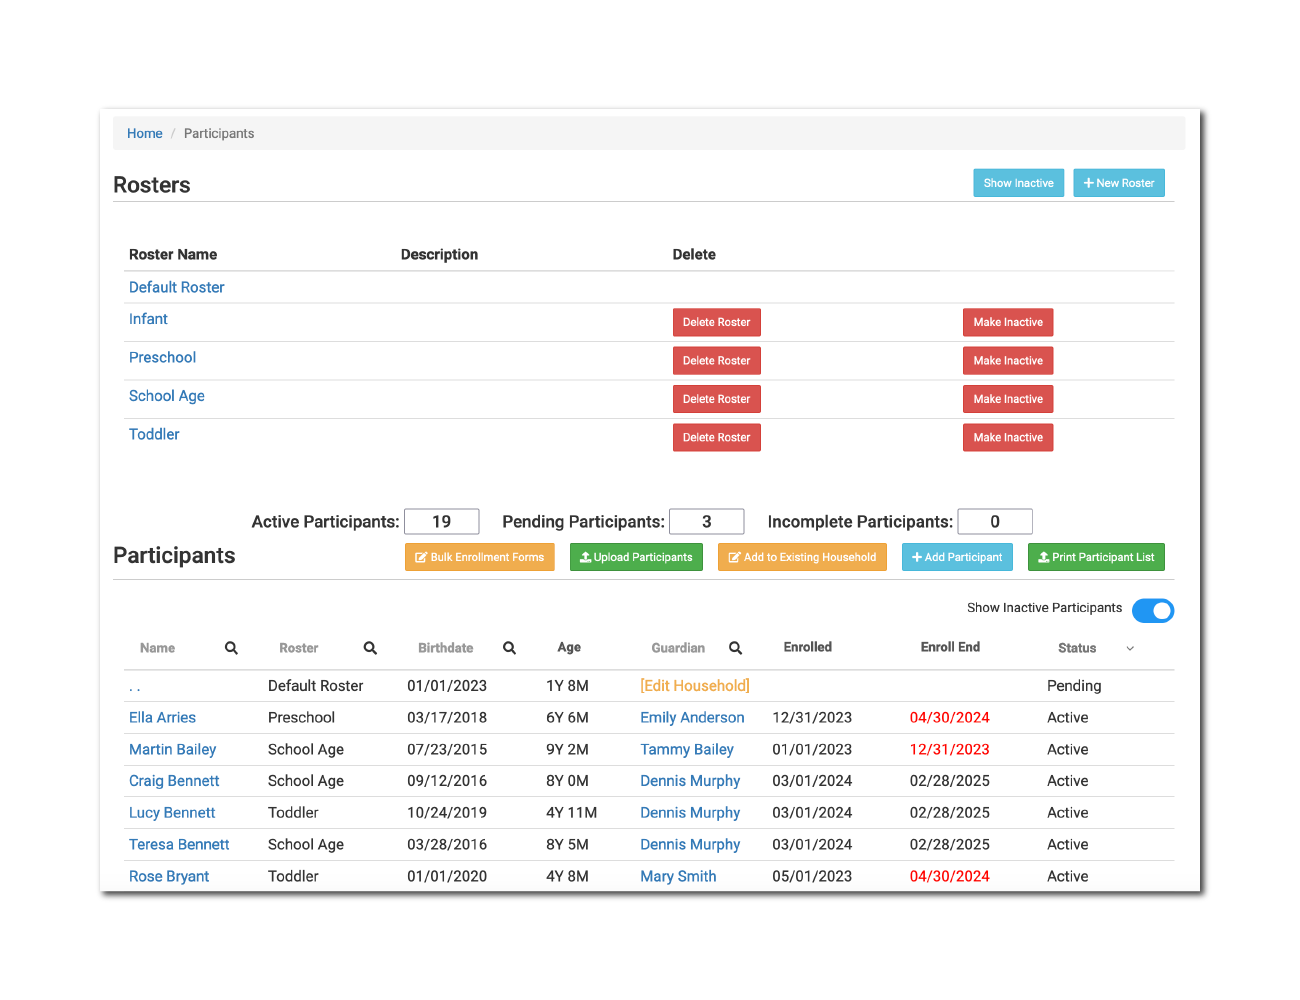Expand the Status column dropdown
The width and height of the screenshot is (1300, 1000).
click(x=1130, y=649)
